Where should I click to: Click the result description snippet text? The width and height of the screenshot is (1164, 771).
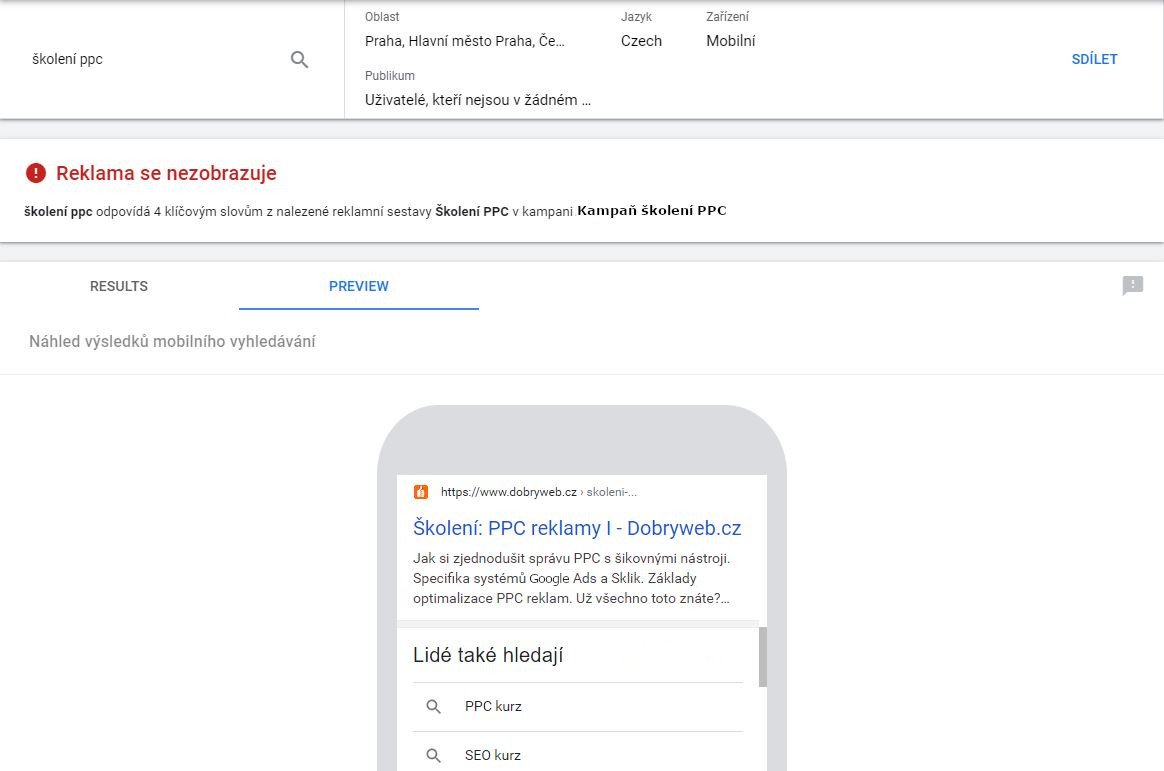click(x=572, y=578)
